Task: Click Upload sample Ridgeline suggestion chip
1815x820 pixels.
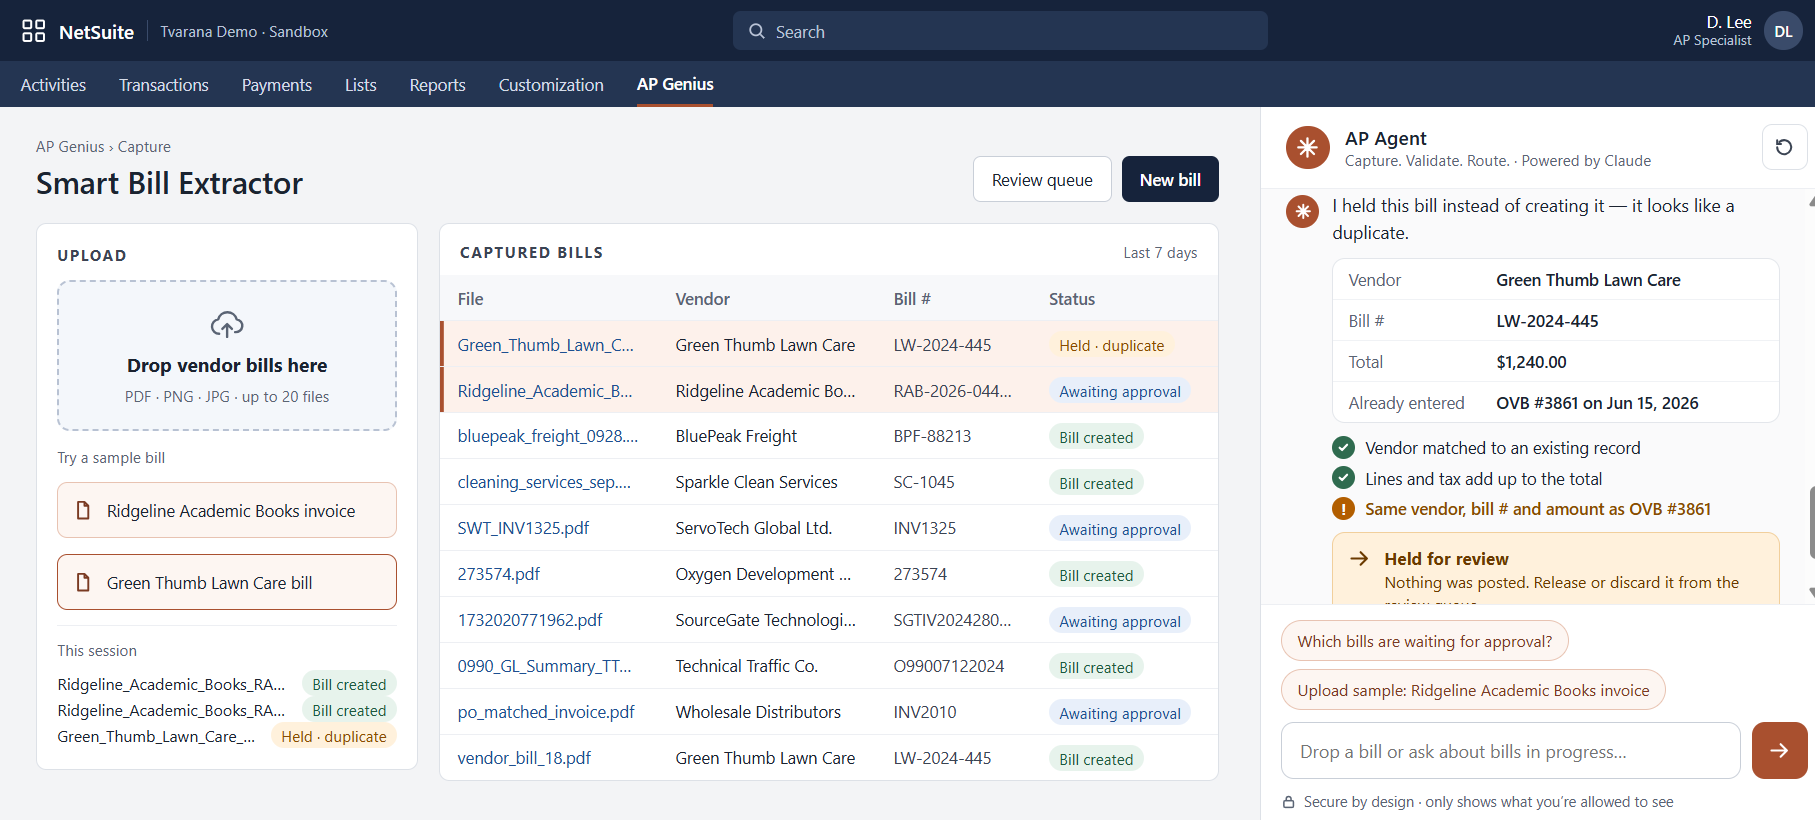Action: click(1473, 690)
